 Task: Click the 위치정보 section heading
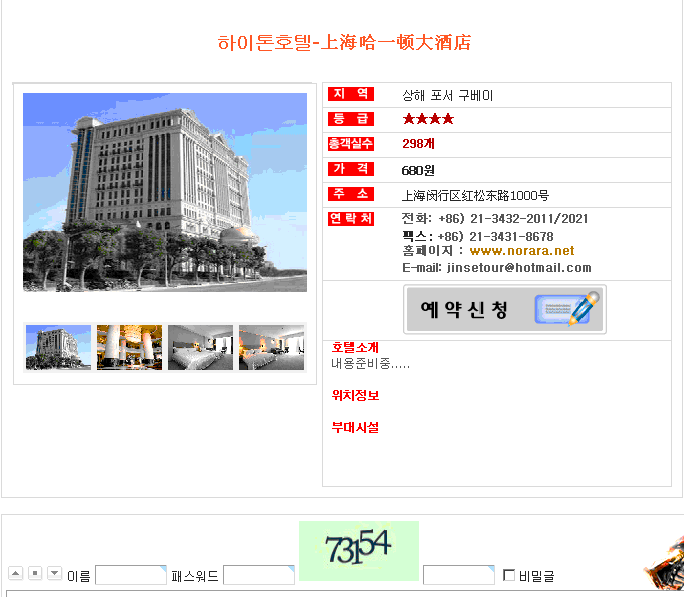[355, 396]
